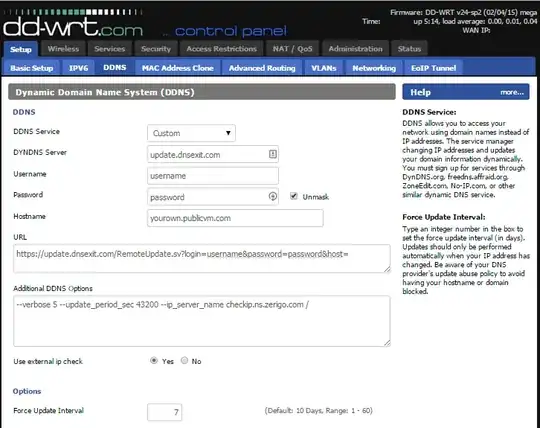Viewport: 540px width, 428px height.
Task: Go to the Advanced Routing sub-tab
Action: pyautogui.click(x=262, y=68)
